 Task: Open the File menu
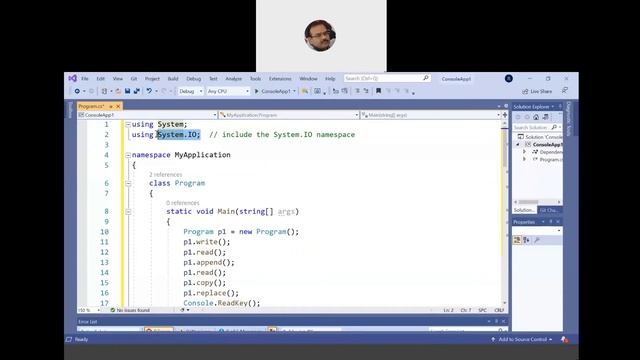tap(84, 78)
